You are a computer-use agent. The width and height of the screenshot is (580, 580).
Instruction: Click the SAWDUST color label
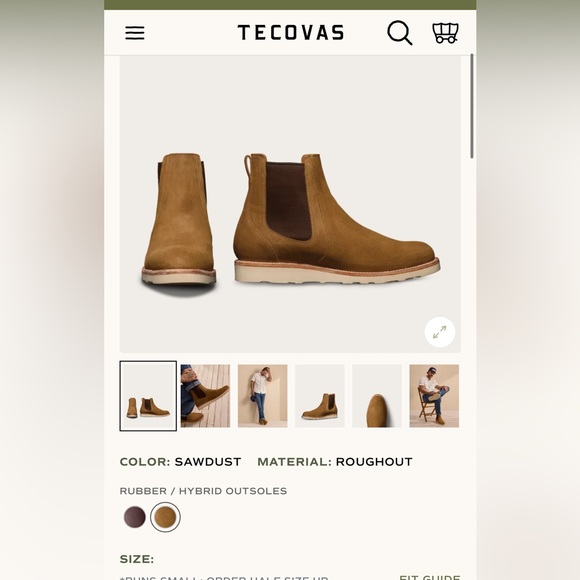point(208,462)
